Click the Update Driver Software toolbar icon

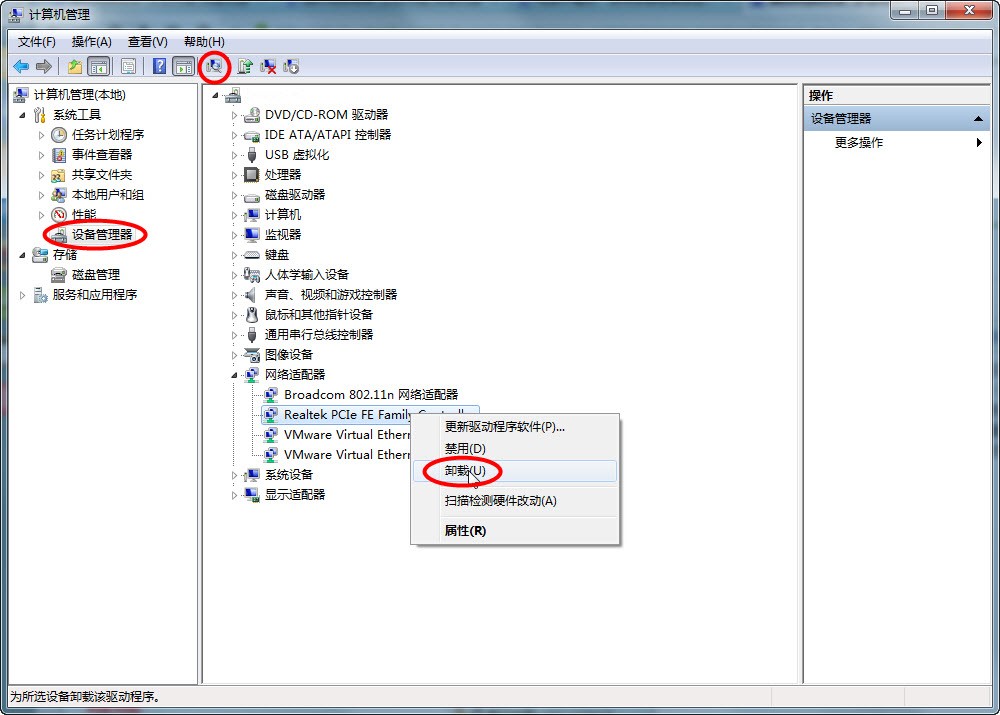[245, 66]
